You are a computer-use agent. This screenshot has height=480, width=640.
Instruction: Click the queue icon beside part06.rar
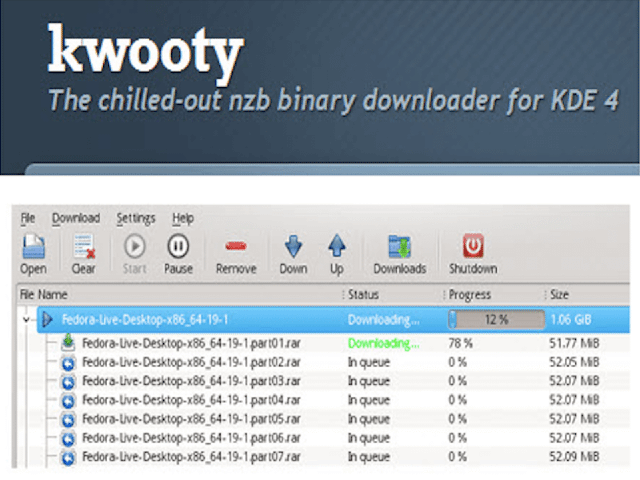click(68, 438)
